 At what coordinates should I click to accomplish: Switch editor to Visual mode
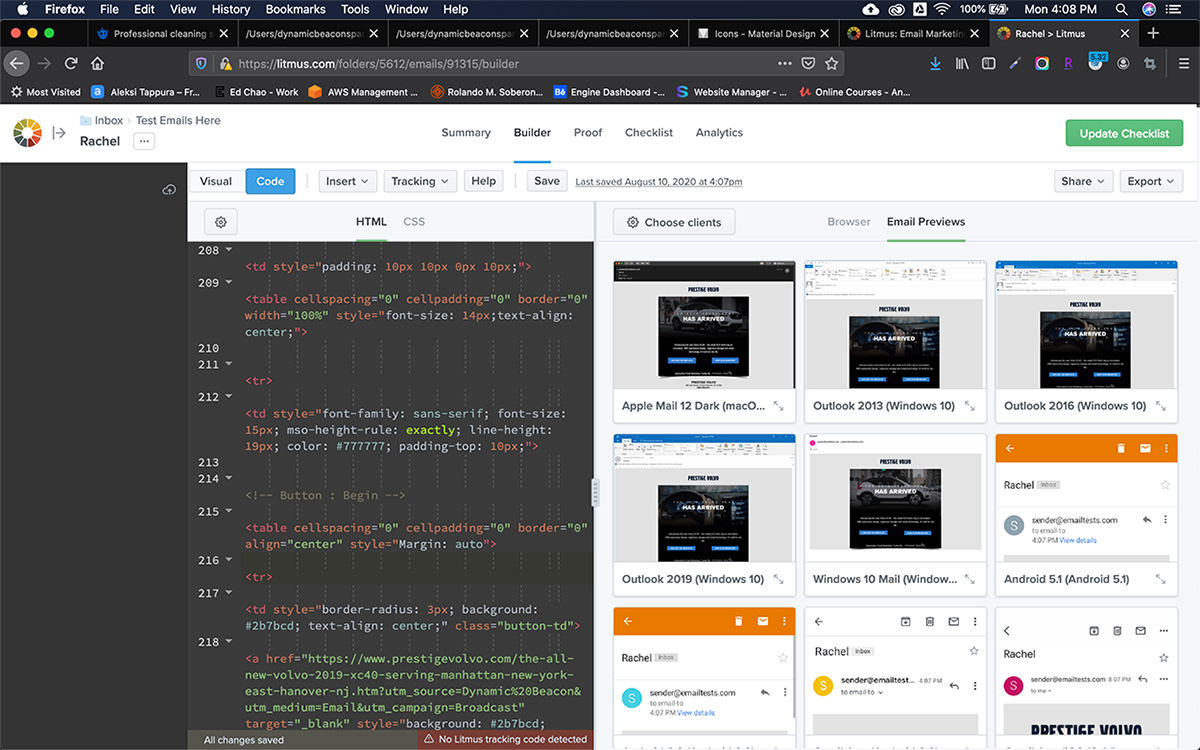pos(216,181)
